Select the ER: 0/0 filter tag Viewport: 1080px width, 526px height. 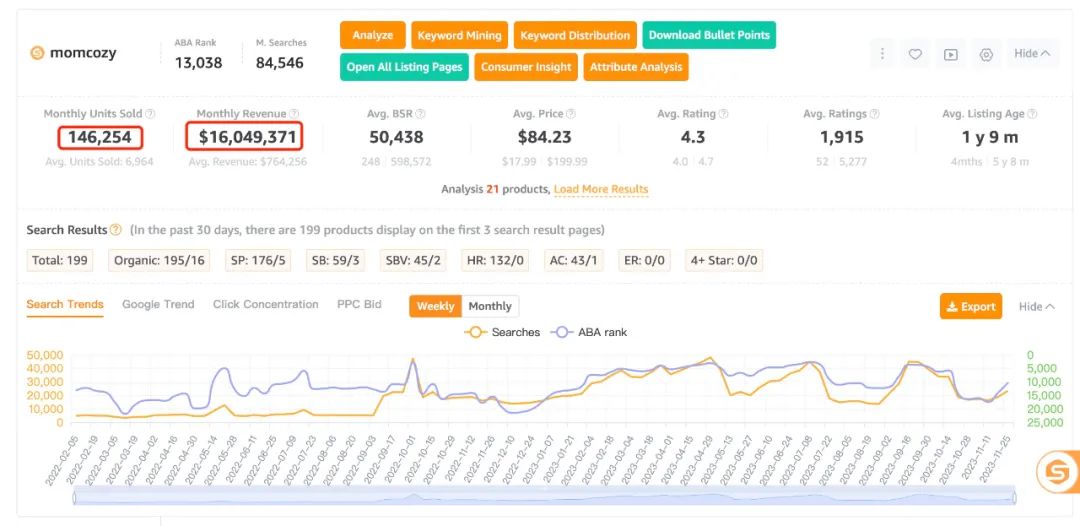(644, 261)
